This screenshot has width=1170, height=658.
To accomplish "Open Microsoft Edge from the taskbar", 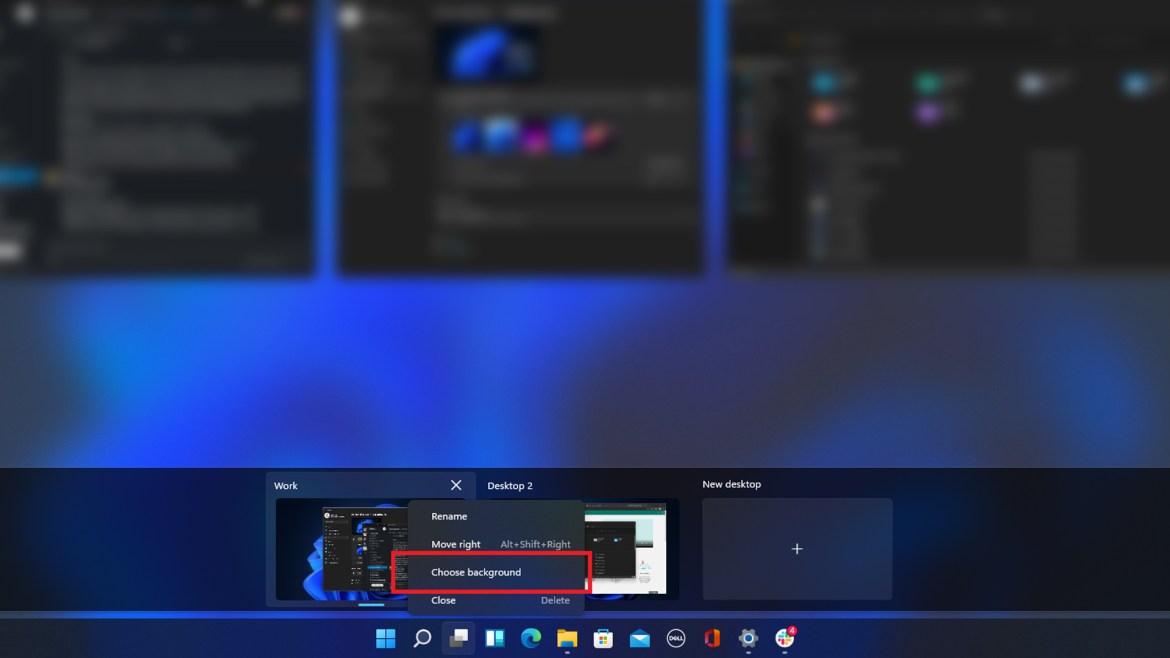I will (530, 637).
